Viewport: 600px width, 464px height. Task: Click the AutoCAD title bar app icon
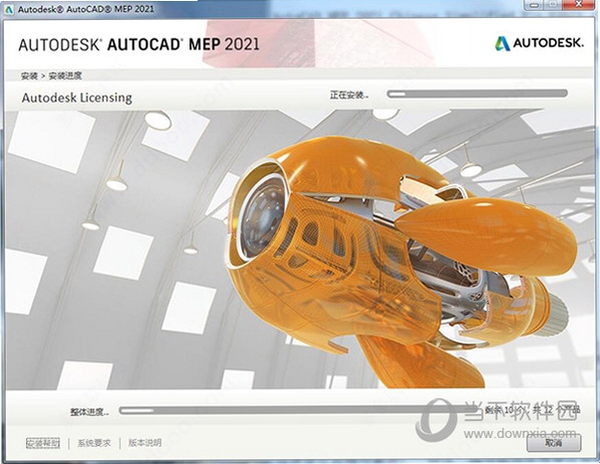9,9
